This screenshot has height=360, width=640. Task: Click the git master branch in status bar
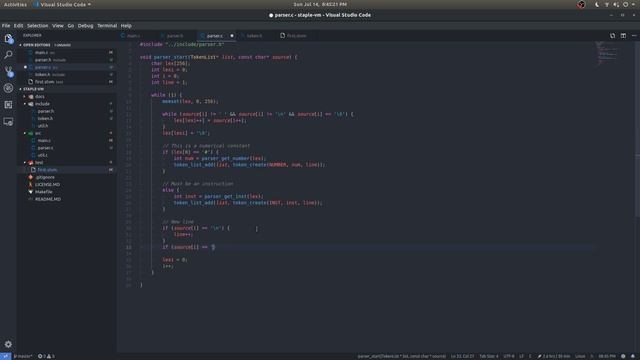22,356
